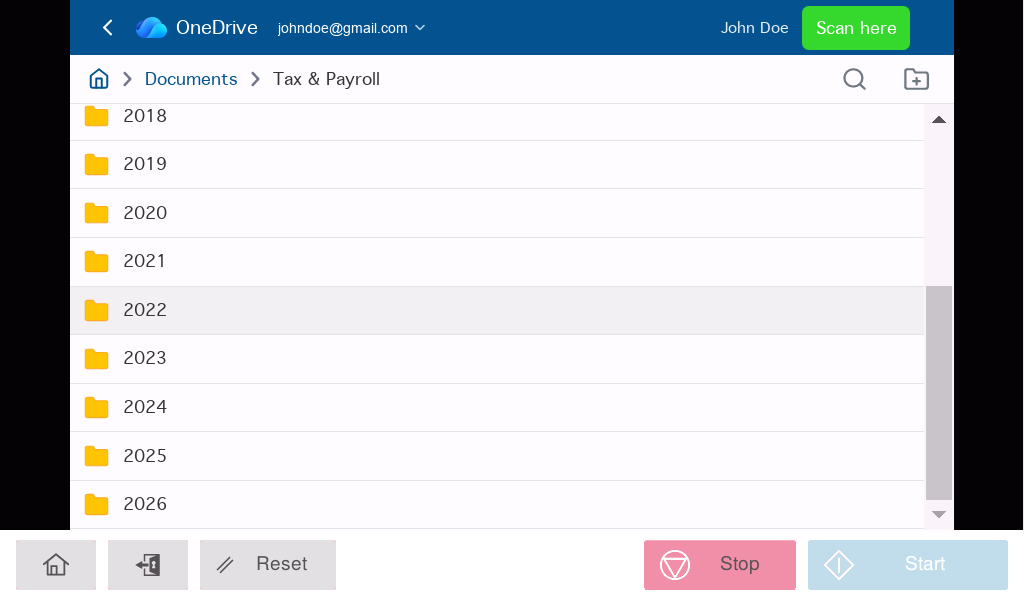Click the John Doe user name
1024x600 pixels.
pyautogui.click(x=754, y=28)
